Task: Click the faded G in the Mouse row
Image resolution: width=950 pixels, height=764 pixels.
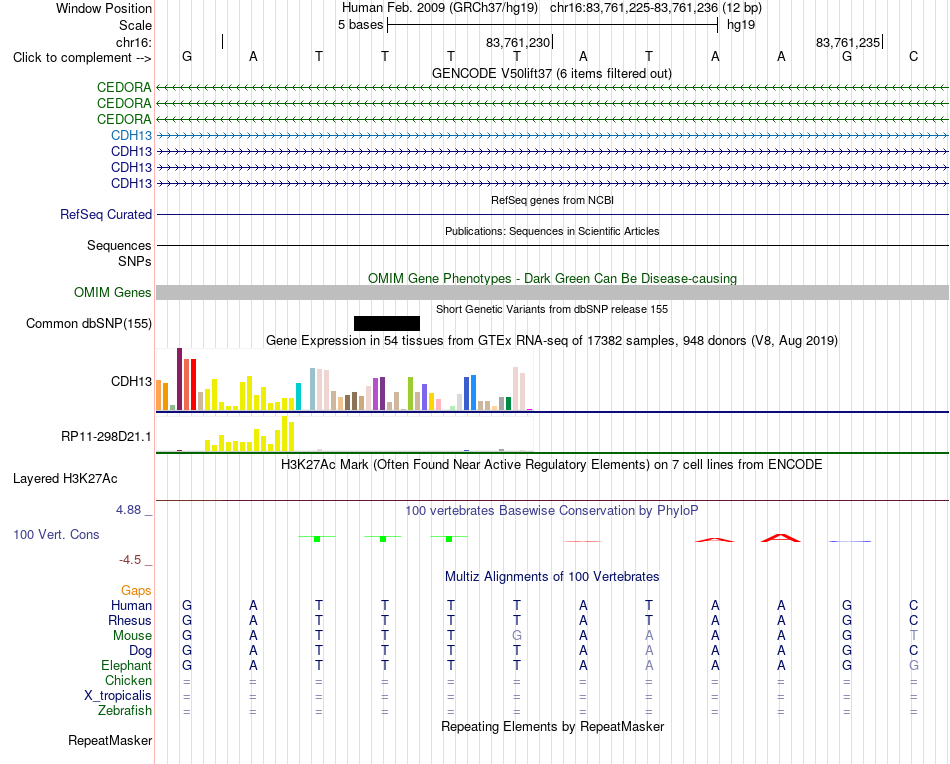Action: [517, 636]
